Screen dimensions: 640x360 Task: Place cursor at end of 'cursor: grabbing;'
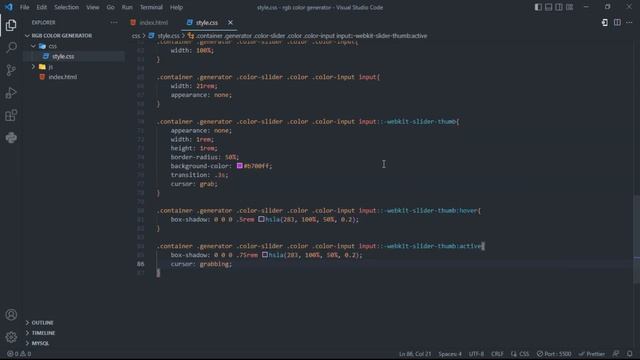click(x=232, y=264)
